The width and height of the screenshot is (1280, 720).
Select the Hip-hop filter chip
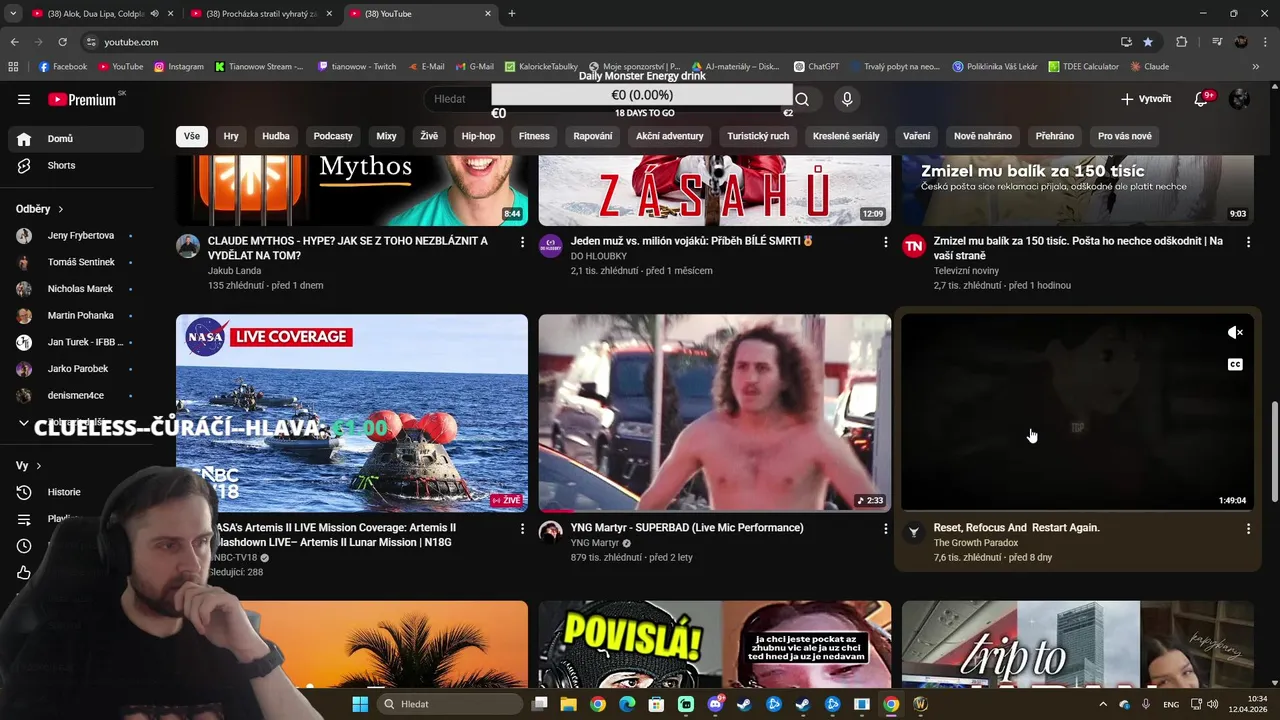[x=478, y=136]
